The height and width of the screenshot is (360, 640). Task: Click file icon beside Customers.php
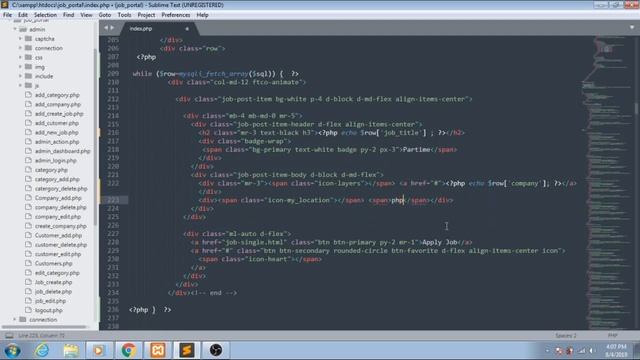[28, 263]
